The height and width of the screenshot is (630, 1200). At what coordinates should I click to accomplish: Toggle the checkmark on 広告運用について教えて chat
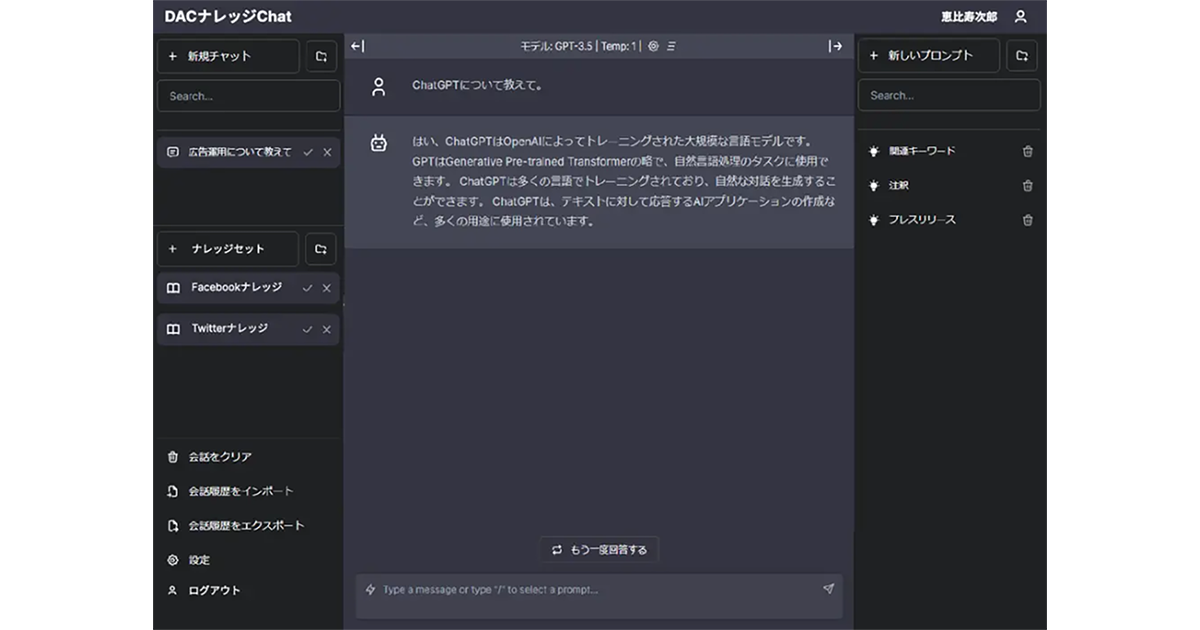(307, 151)
